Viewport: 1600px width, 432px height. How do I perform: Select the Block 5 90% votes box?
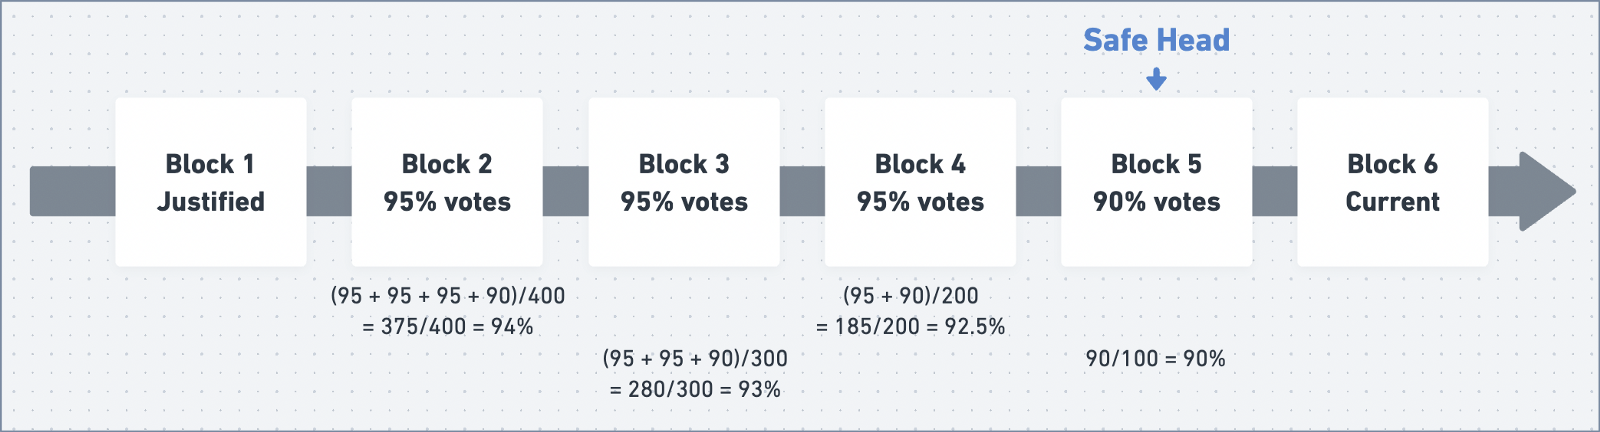[x=1156, y=182]
